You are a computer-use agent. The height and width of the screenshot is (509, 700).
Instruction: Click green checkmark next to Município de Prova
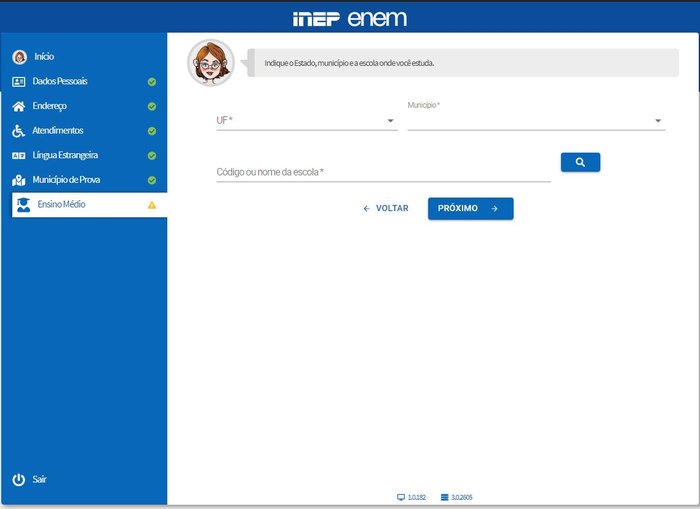tap(152, 180)
